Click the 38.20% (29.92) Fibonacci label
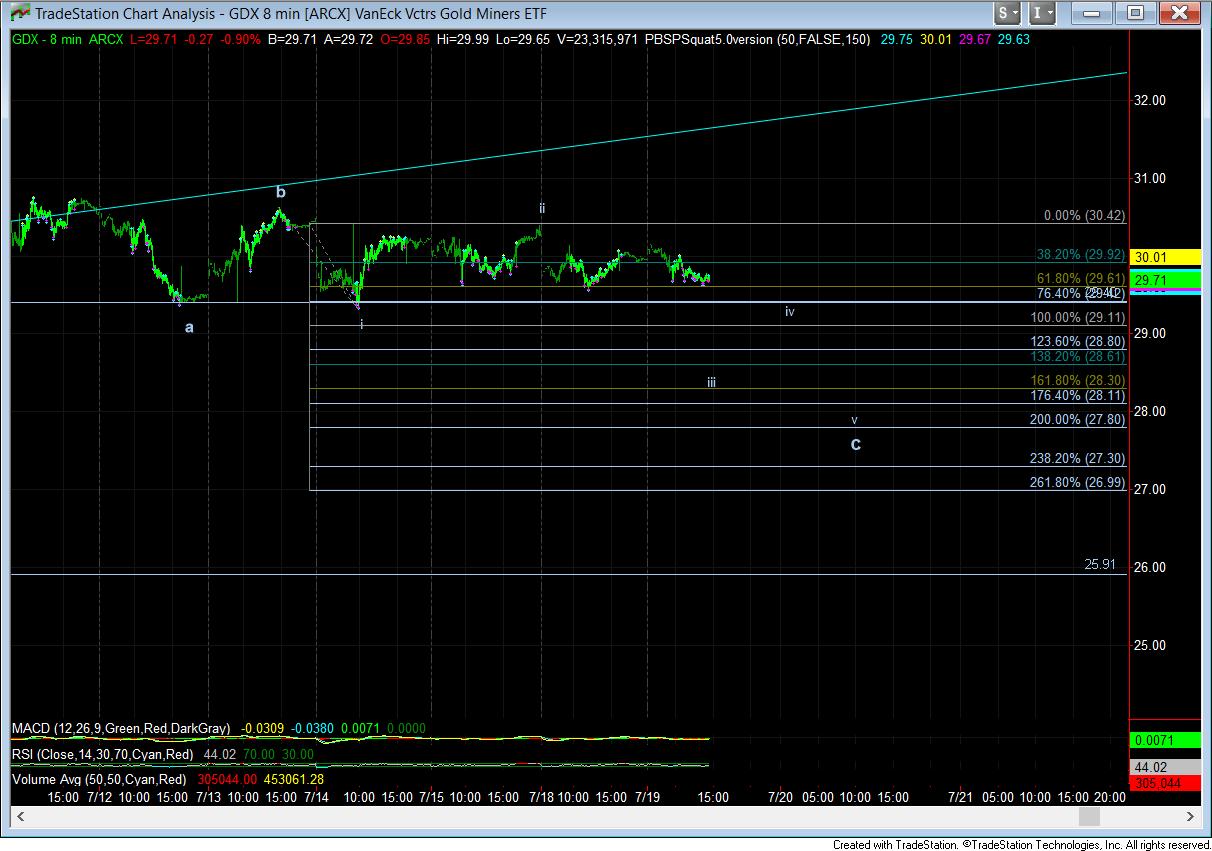Image resolution: width=1212 pixels, height=851 pixels. [x=1080, y=255]
